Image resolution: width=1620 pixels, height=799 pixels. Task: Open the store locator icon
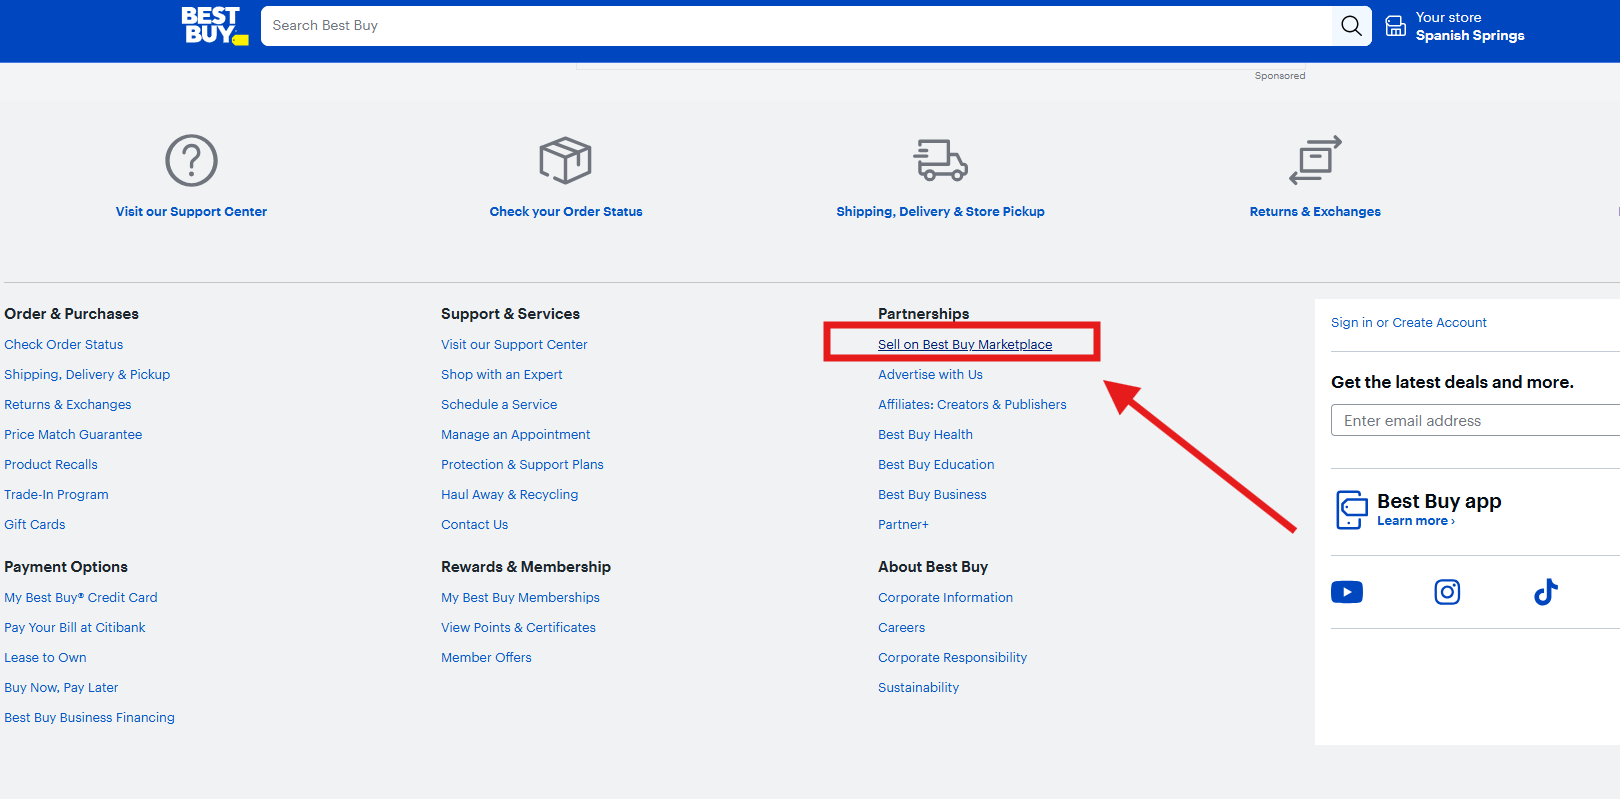1395,26
